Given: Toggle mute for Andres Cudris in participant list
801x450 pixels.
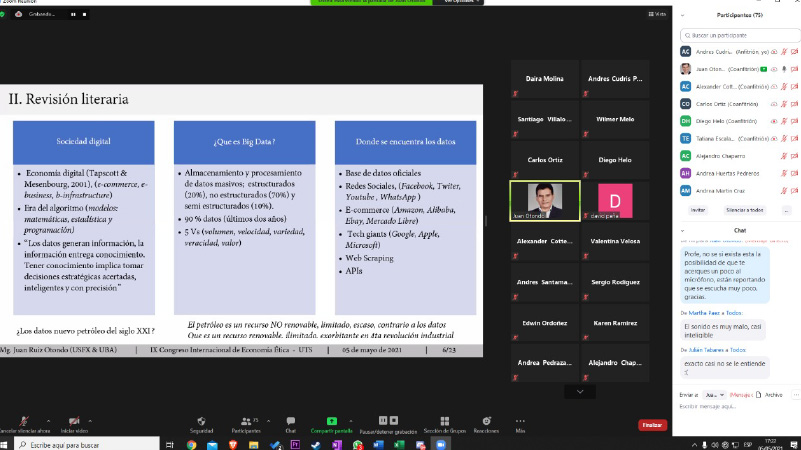Looking at the screenshot, I should [x=784, y=52].
